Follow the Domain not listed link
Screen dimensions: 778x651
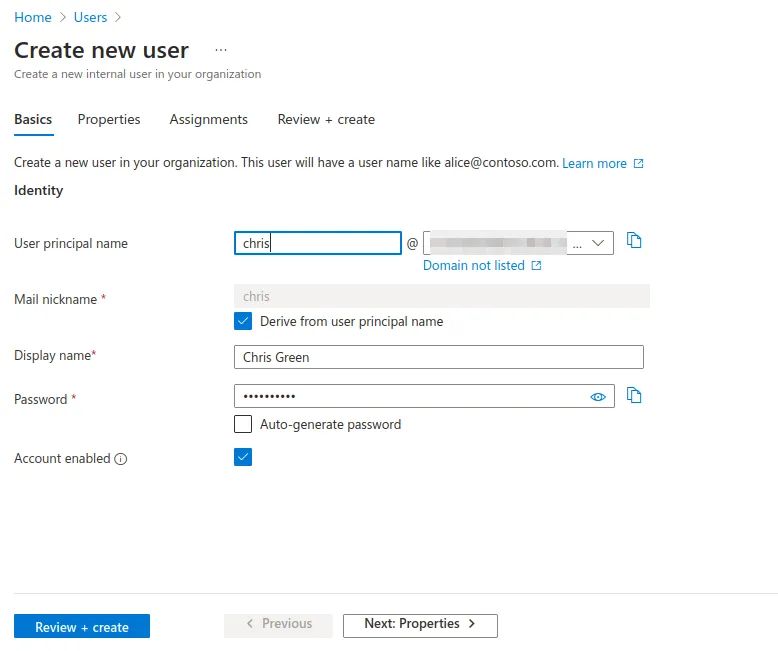point(474,265)
